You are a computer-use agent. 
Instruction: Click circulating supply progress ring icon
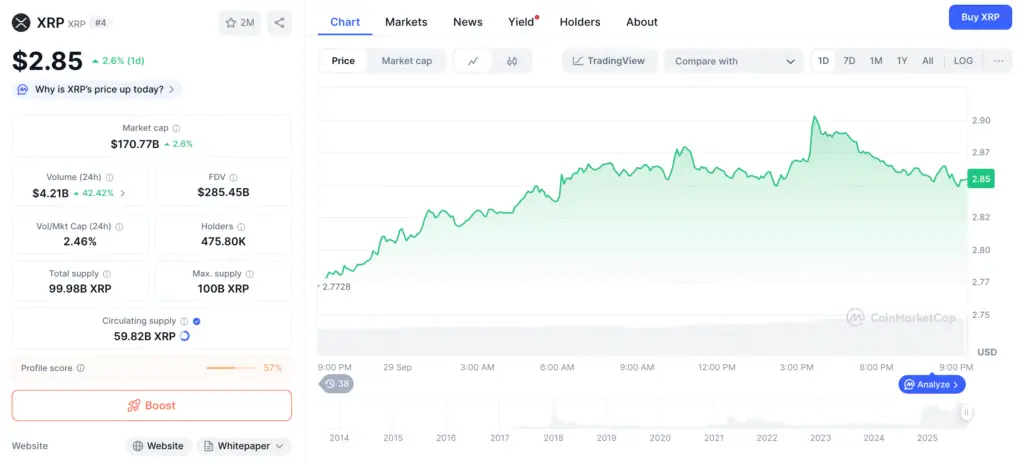pos(185,336)
